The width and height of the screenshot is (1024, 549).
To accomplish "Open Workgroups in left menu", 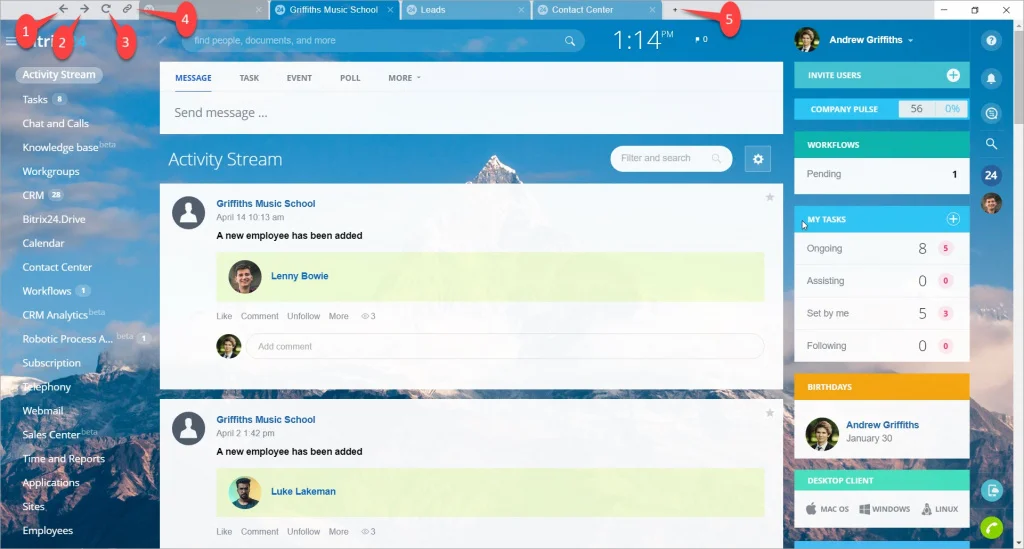I will (51, 171).
